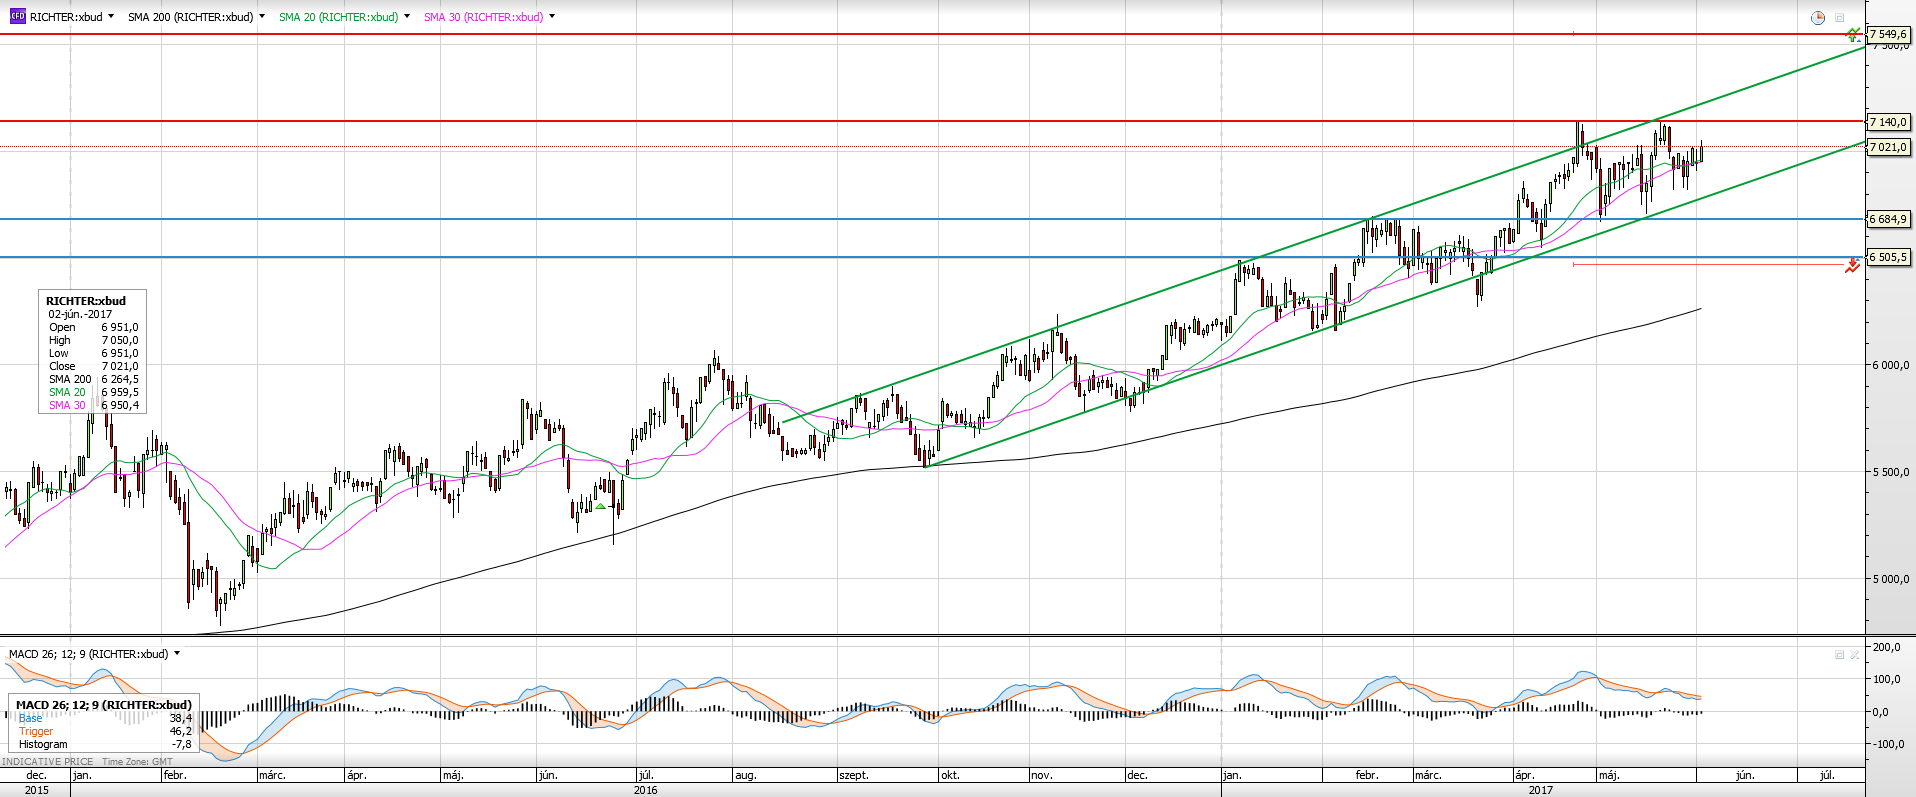Click the máj. 2017 month on the time axis
The width and height of the screenshot is (1916, 797).
click(1608, 775)
